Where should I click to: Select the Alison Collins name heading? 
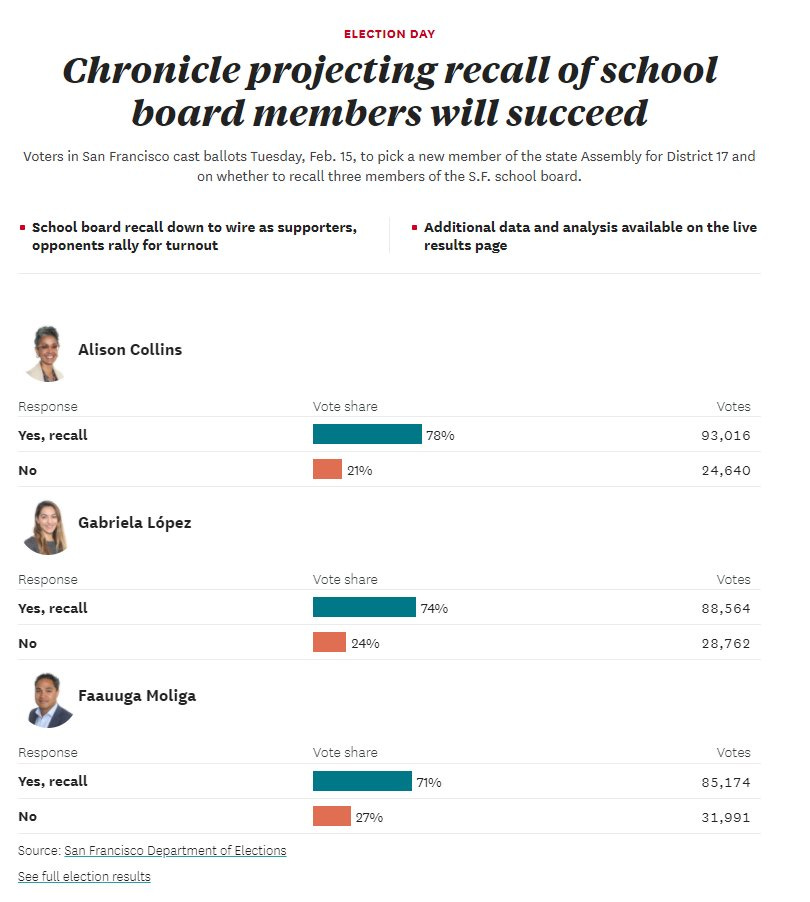(130, 350)
